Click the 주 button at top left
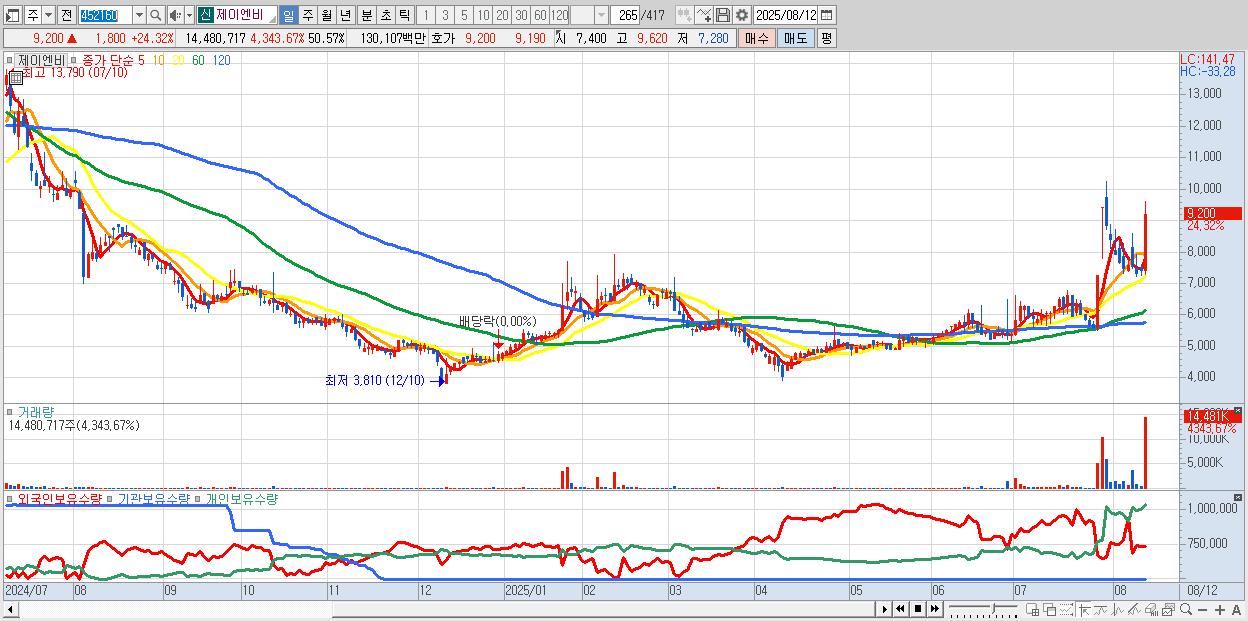 point(32,15)
